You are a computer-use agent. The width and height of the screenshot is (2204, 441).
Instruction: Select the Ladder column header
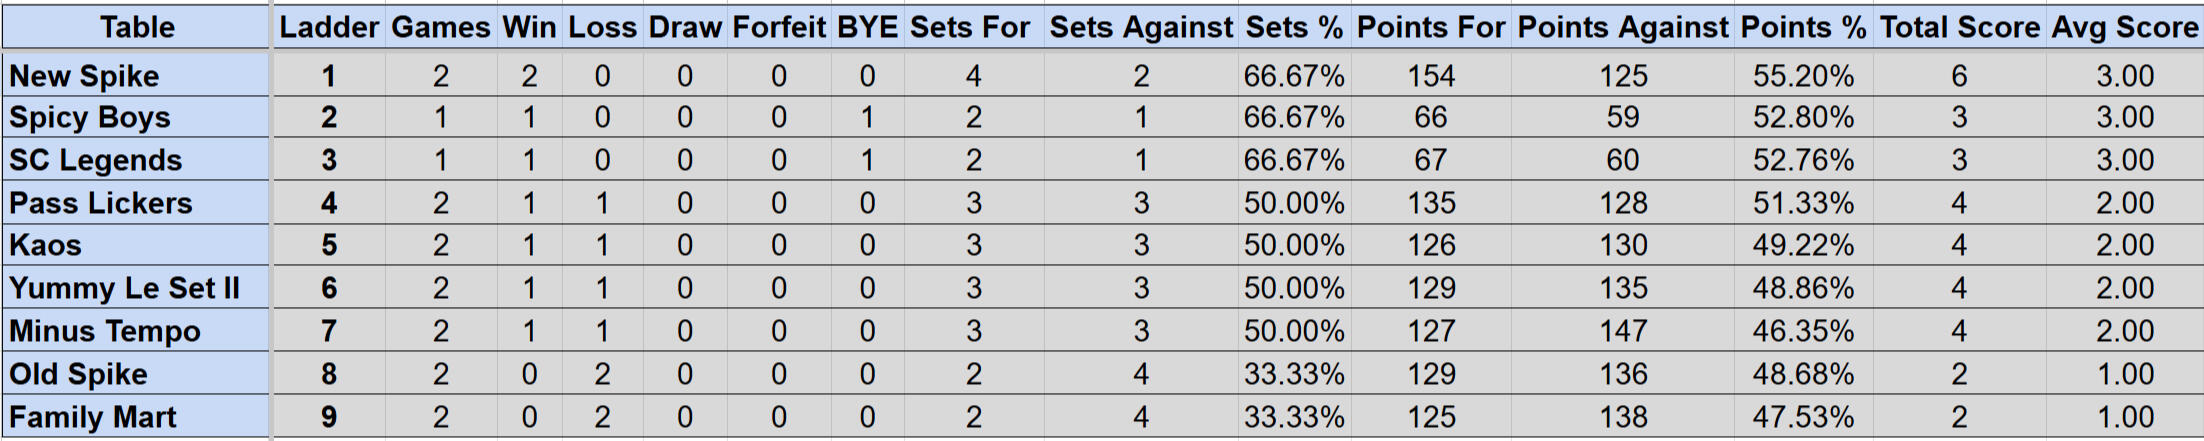click(x=329, y=27)
